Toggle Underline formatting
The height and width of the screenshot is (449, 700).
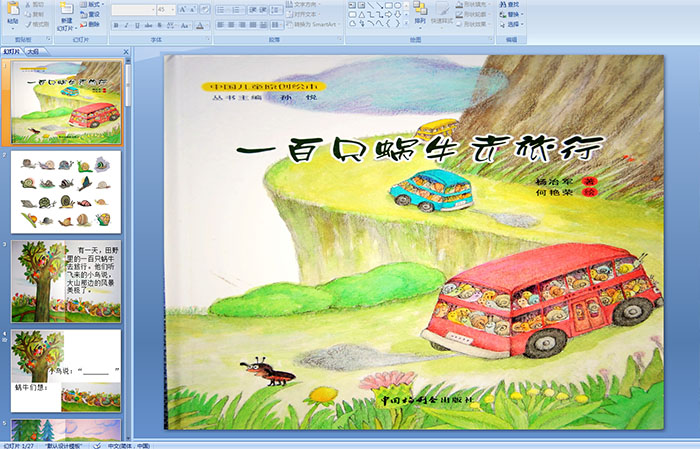[x=137, y=25]
